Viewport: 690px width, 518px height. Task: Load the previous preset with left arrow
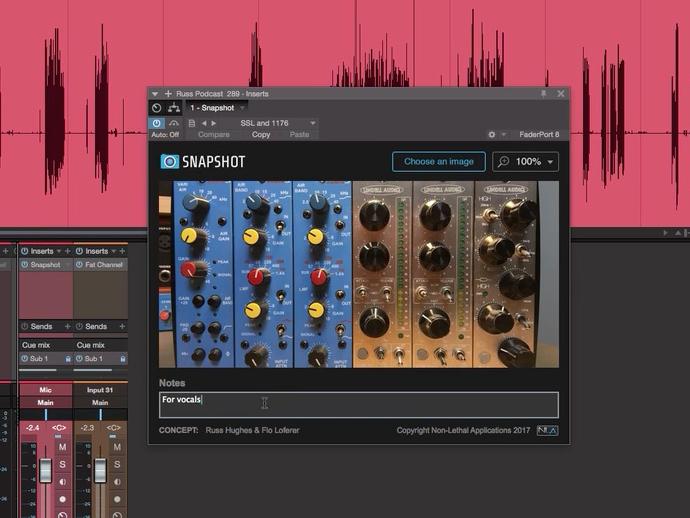point(204,123)
